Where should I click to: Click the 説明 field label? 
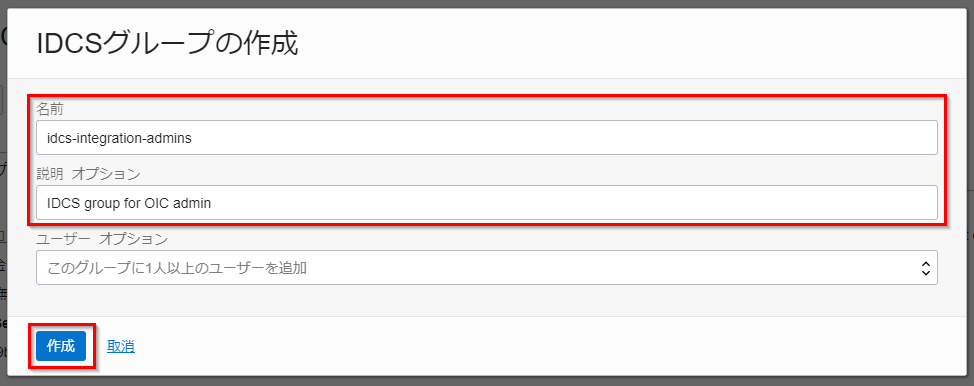pos(50,174)
